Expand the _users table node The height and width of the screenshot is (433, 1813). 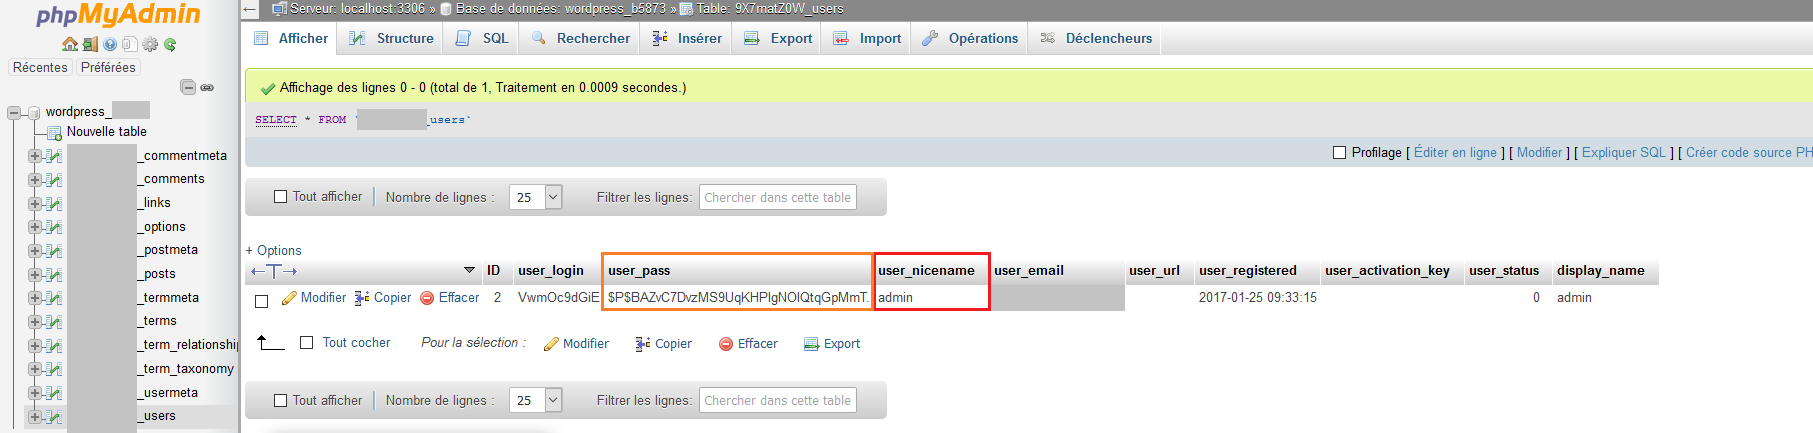point(35,416)
